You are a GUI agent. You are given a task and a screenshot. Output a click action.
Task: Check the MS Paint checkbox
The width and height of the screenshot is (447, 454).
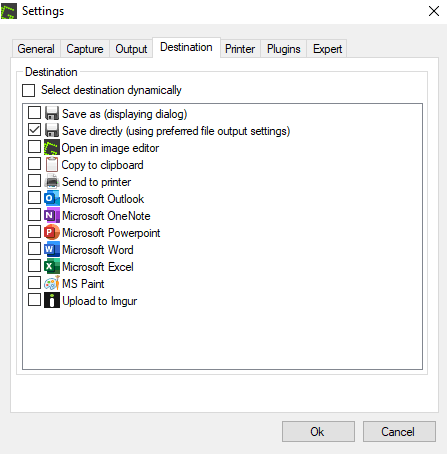pyautogui.click(x=34, y=283)
